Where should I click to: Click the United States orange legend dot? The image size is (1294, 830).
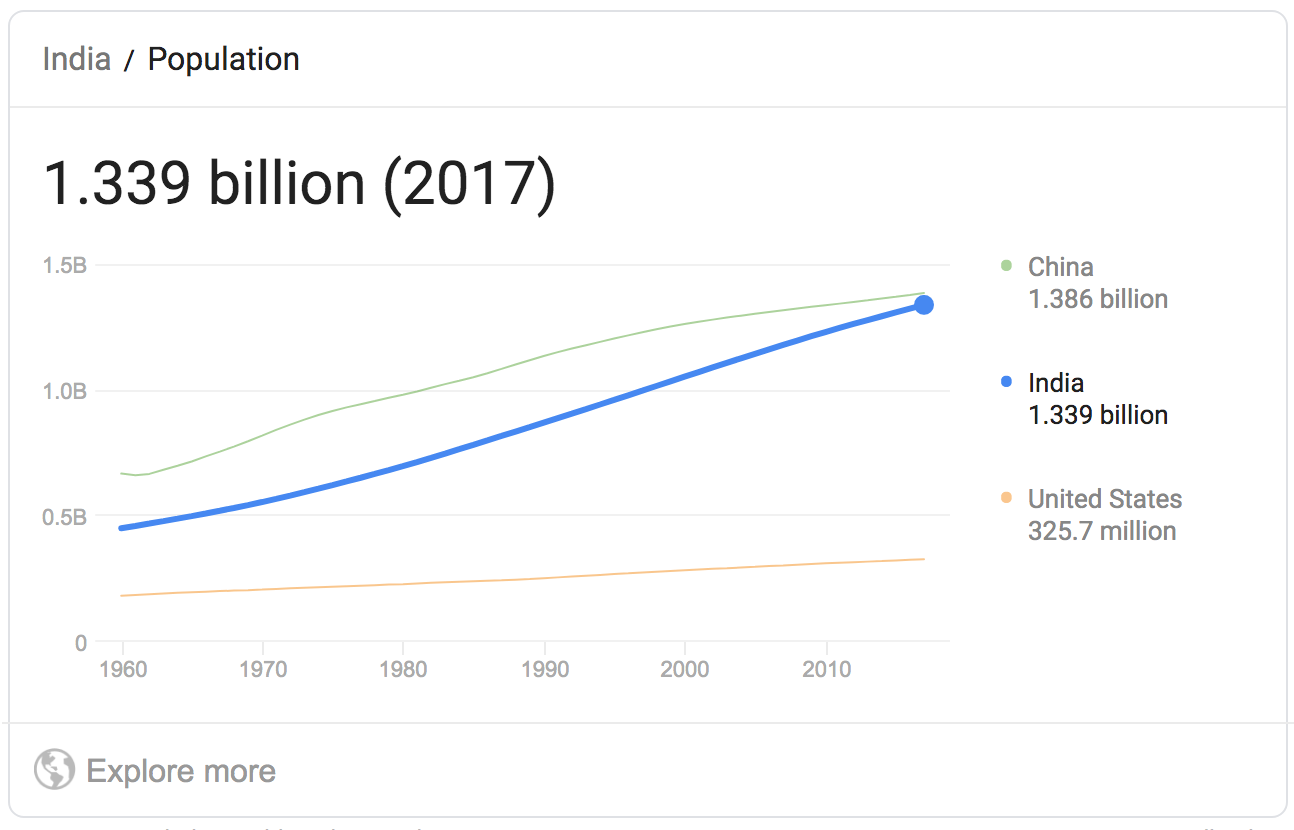pyautogui.click(x=1006, y=498)
